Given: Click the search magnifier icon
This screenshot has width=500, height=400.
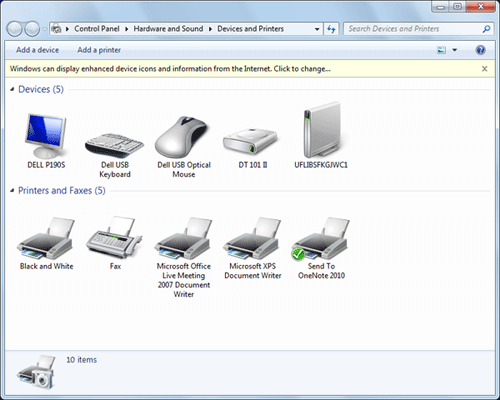Looking at the screenshot, I should (x=486, y=29).
